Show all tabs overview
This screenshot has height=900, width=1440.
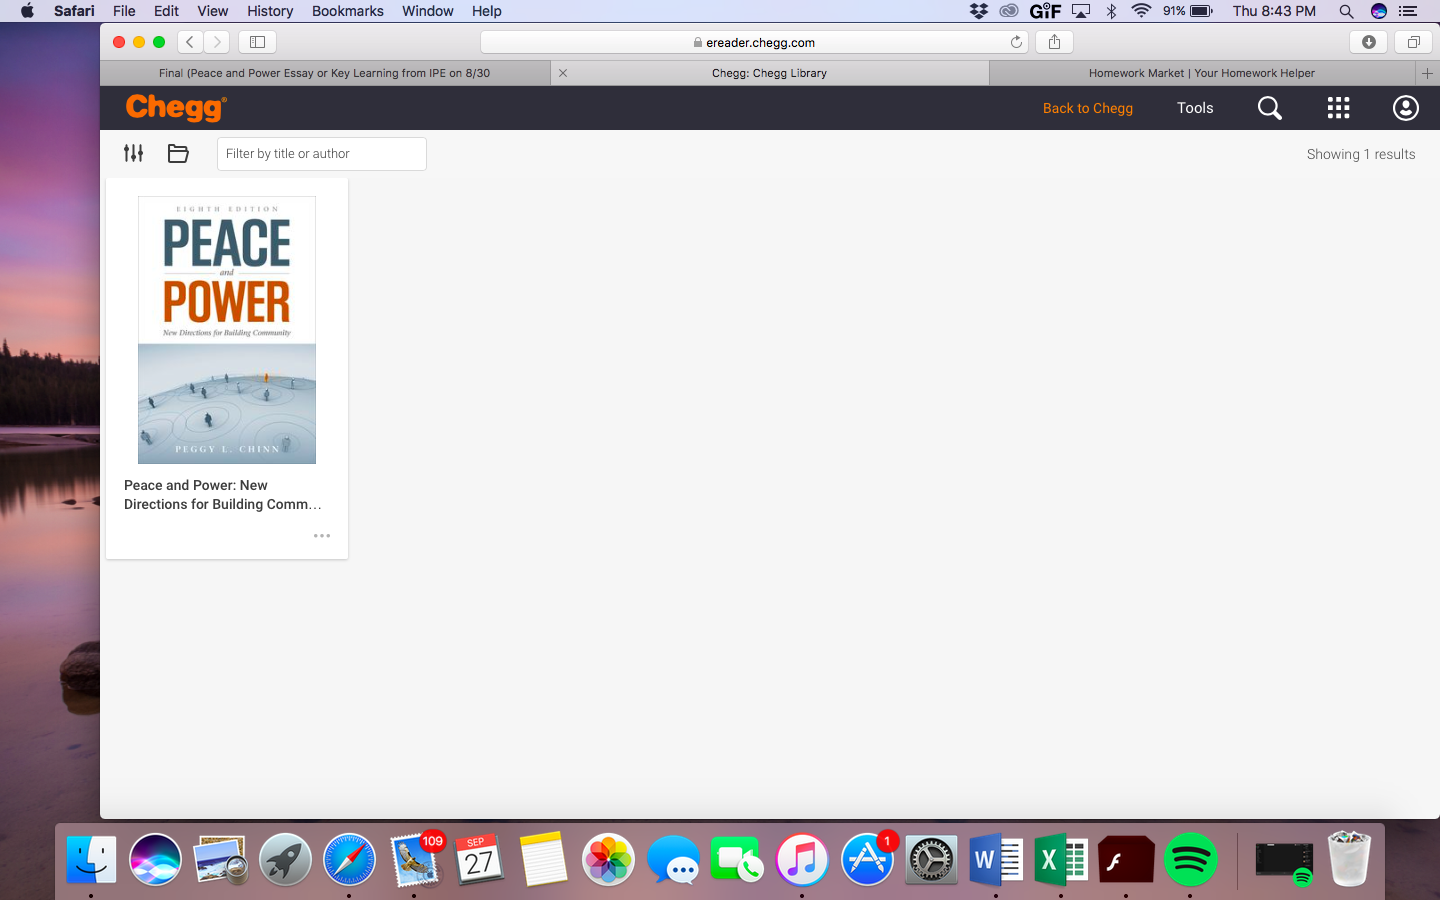[1413, 42]
